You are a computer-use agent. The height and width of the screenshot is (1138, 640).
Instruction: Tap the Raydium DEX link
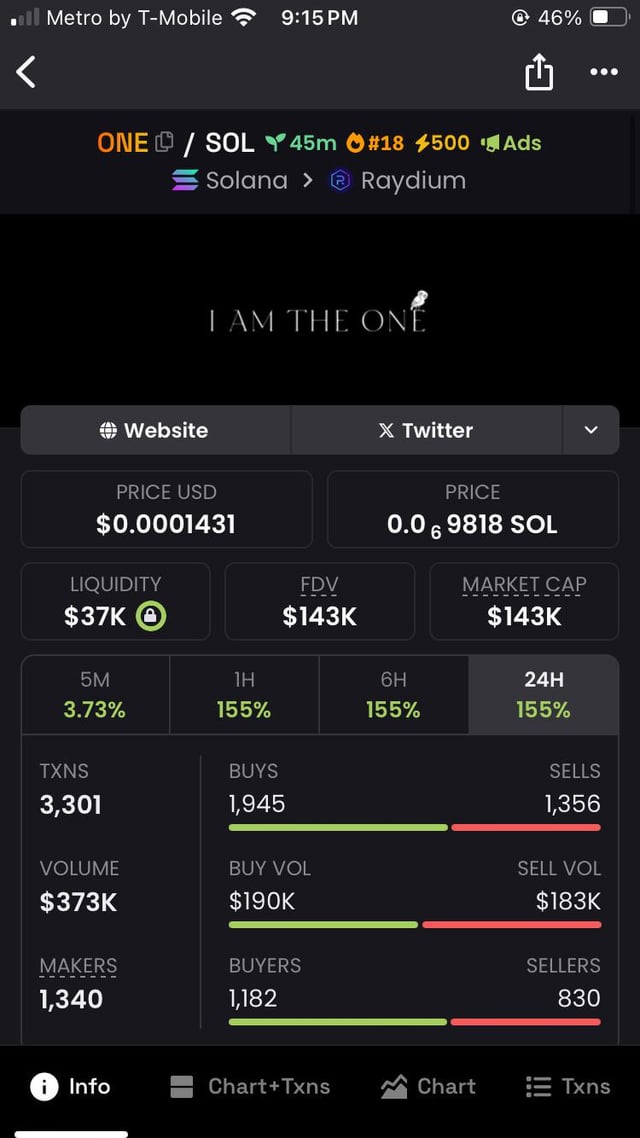tap(398, 181)
